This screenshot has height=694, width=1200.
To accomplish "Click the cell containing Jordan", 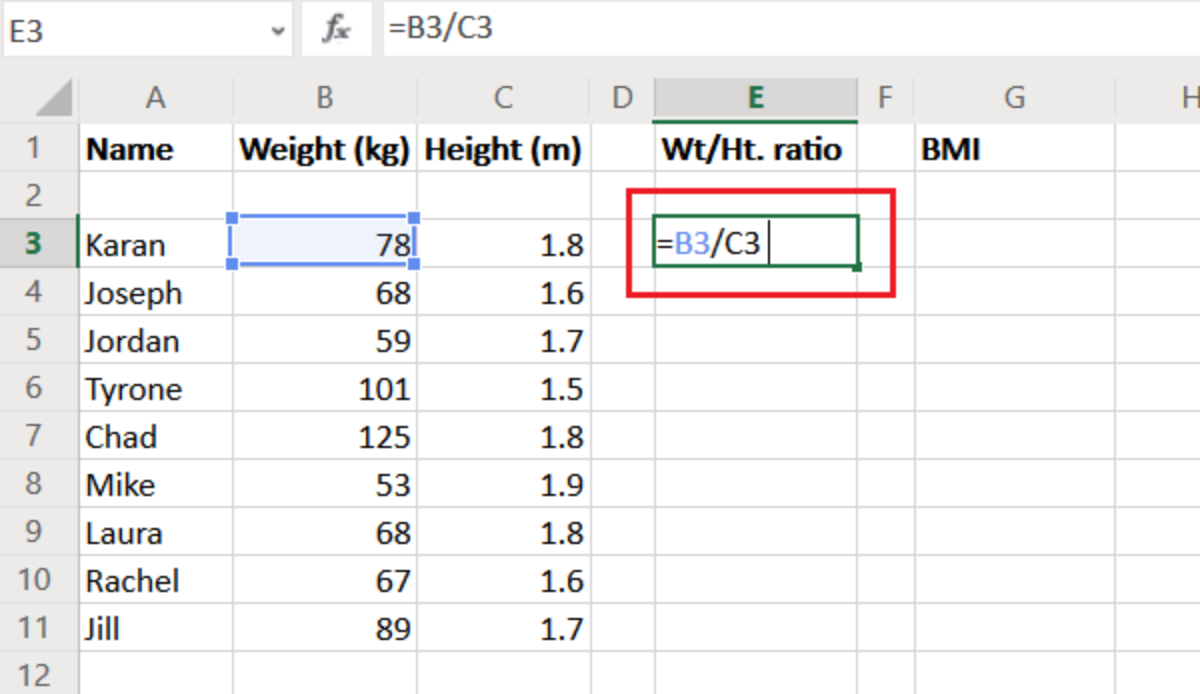I will [x=156, y=340].
